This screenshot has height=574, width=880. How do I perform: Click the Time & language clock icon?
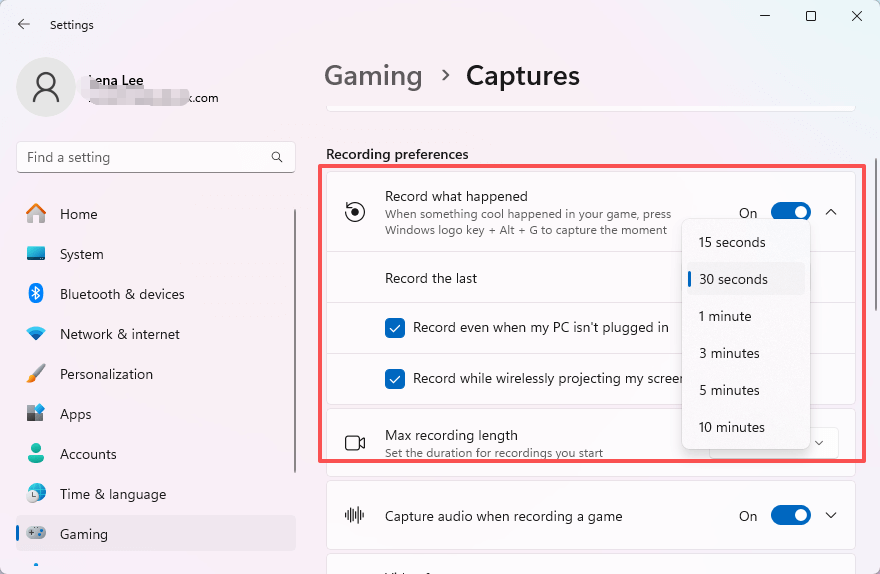(x=36, y=494)
